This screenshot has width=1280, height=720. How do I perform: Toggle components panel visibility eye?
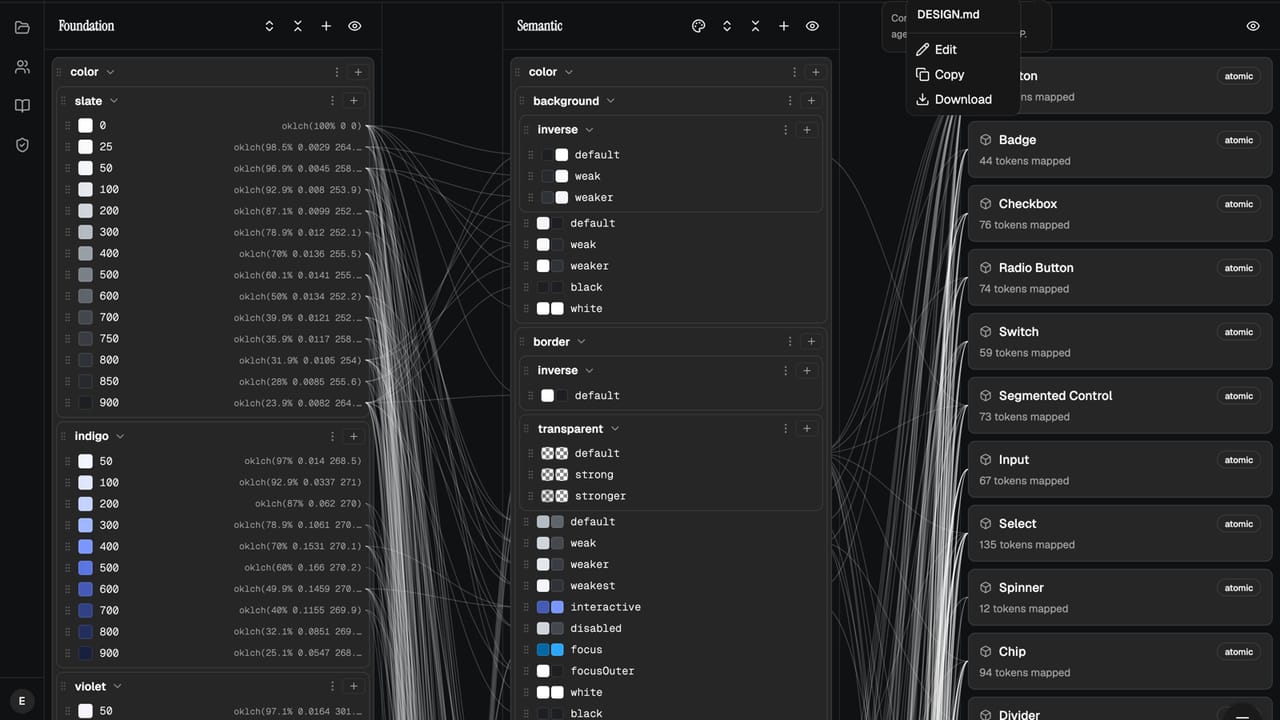1253,26
